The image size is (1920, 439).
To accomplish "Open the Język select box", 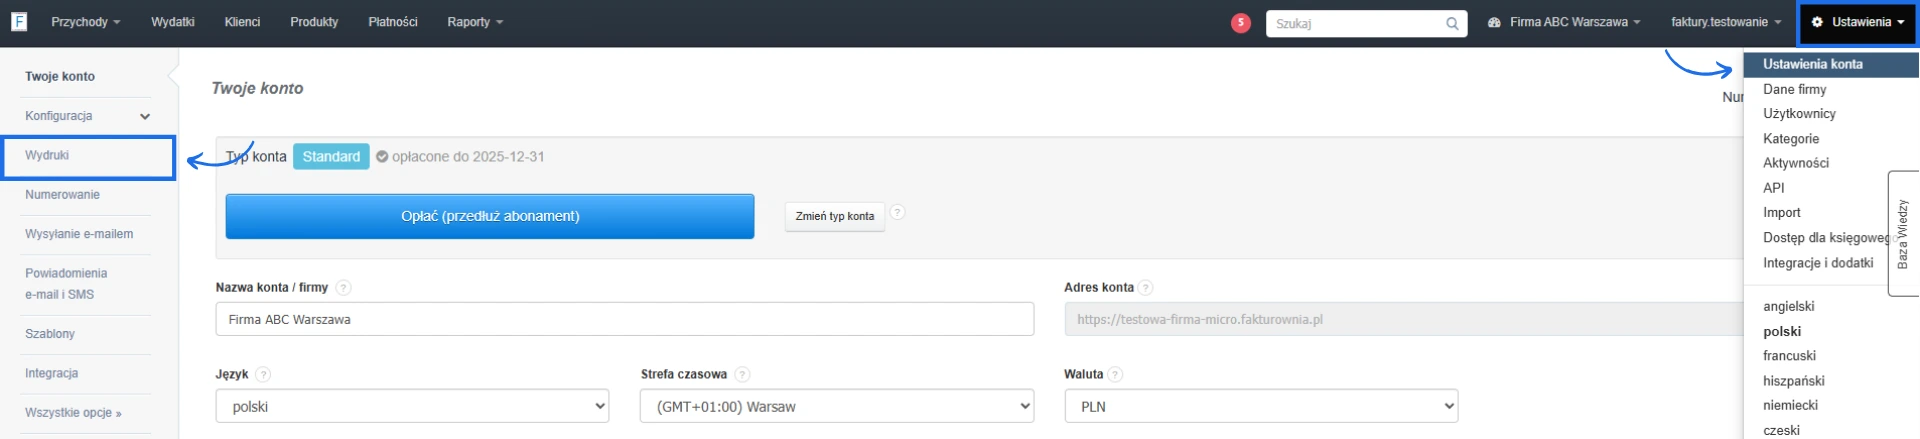I will [412, 407].
